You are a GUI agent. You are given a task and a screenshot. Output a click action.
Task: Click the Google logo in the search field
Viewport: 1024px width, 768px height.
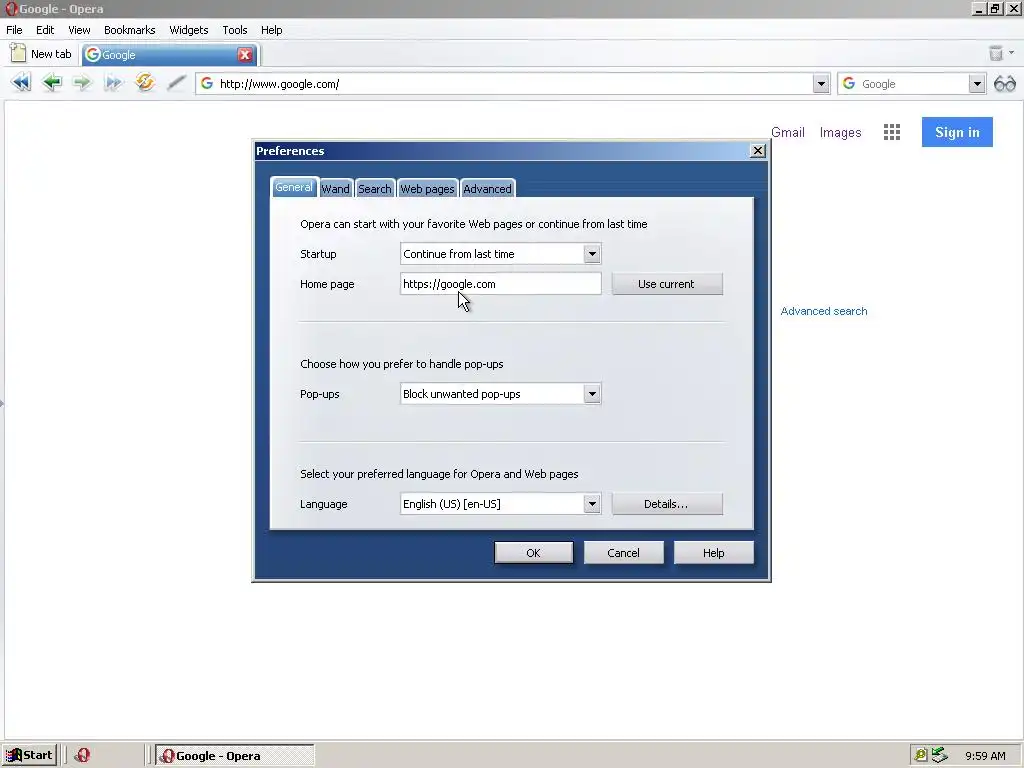tap(849, 84)
